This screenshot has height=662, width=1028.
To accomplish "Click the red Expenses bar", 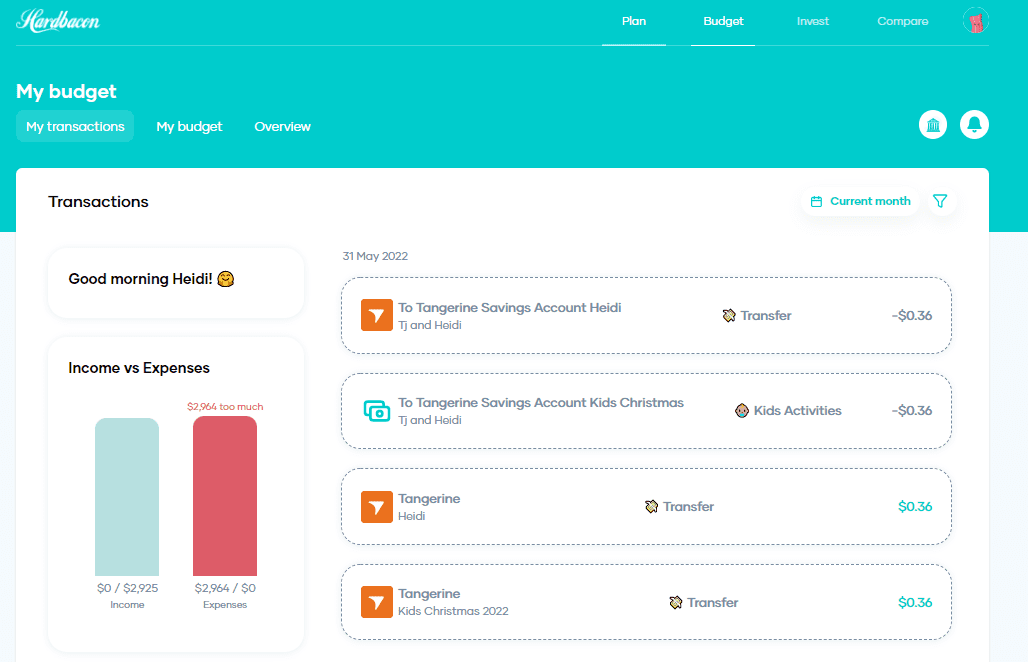I will (x=225, y=496).
